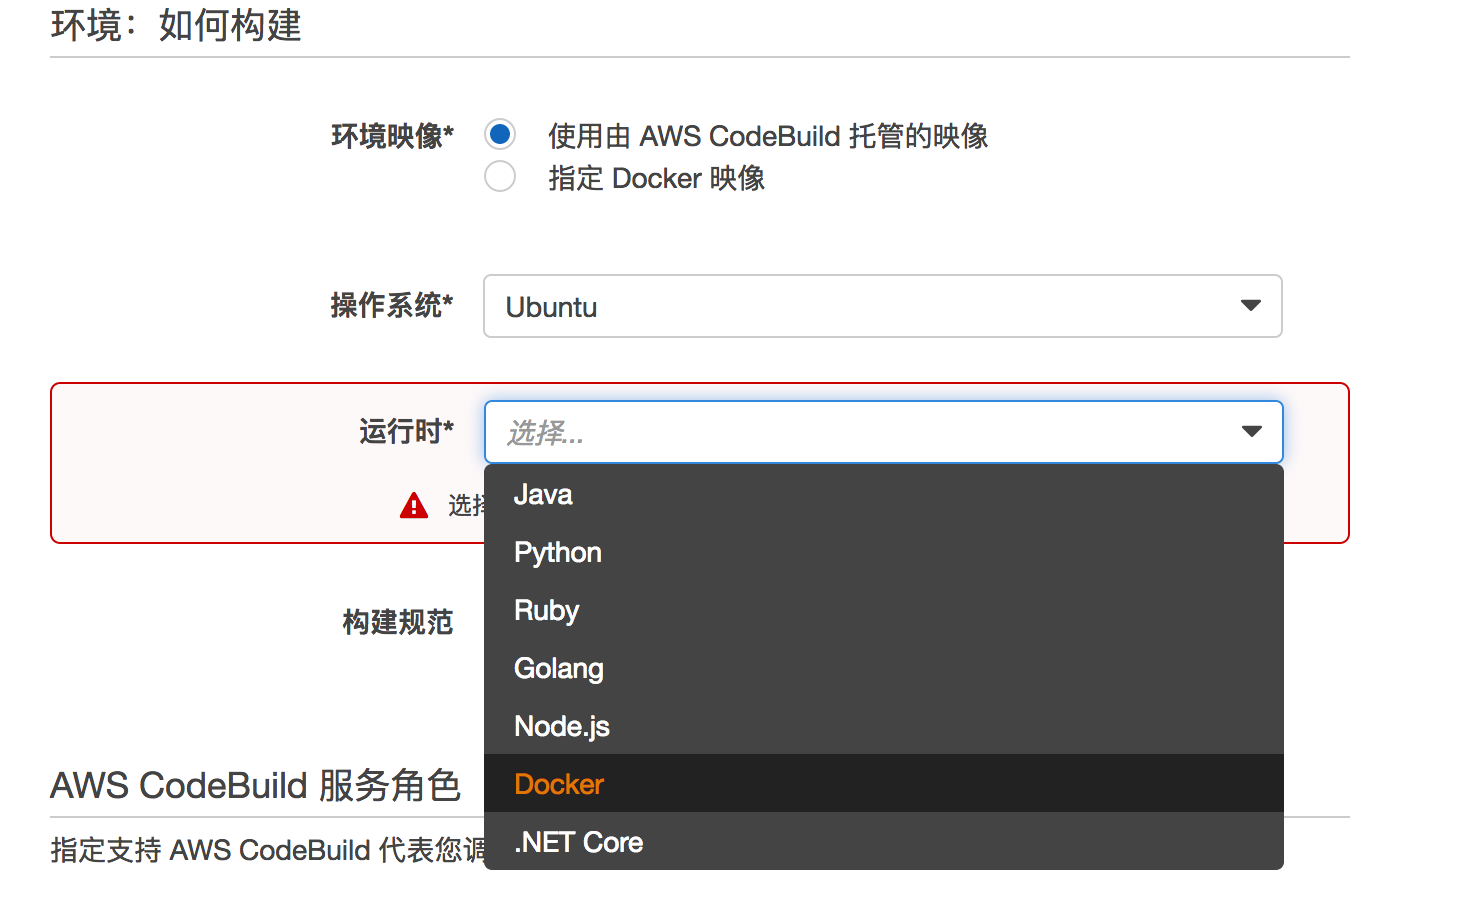The width and height of the screenshot is (1478, 904).
Task: Click the 使用由 AWS CodeBuild 托管的映像 label text
Action: [767, 136]
